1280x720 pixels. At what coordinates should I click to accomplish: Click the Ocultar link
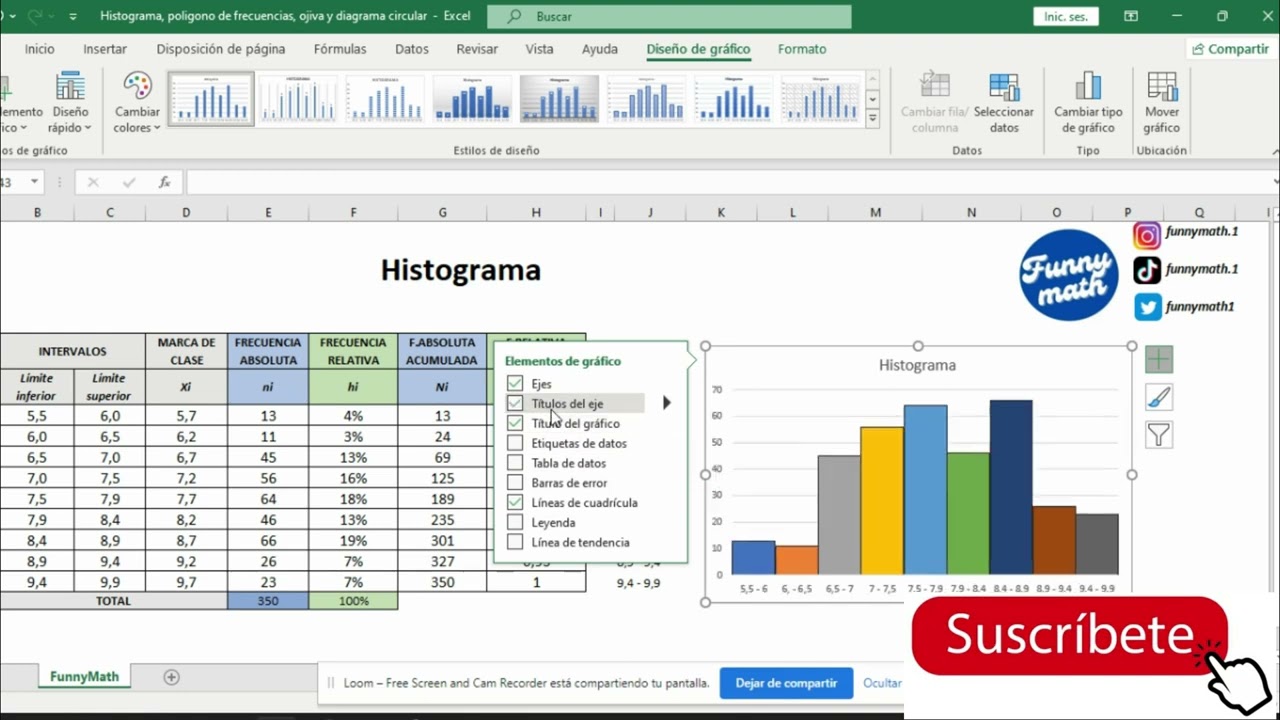click(882, 683)
